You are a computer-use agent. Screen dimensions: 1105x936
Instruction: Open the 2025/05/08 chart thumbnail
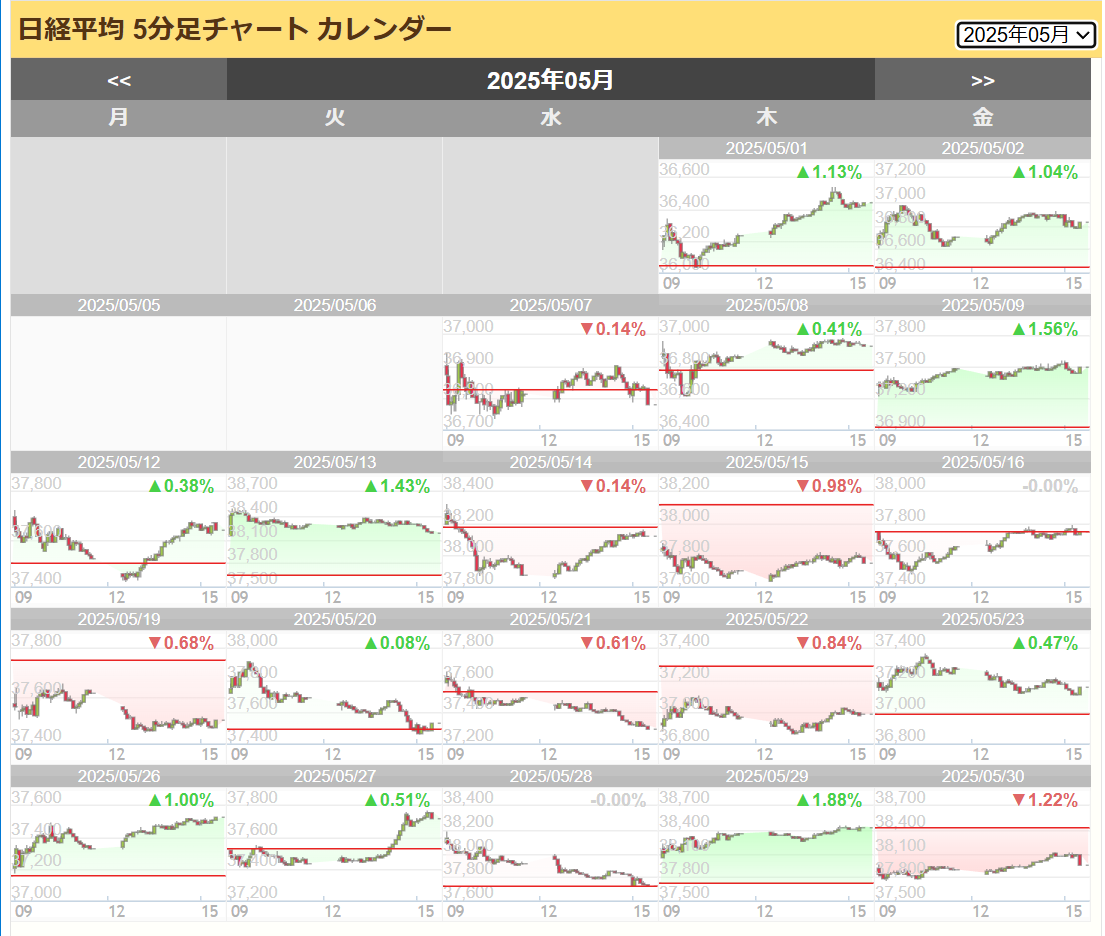point(767,383)
